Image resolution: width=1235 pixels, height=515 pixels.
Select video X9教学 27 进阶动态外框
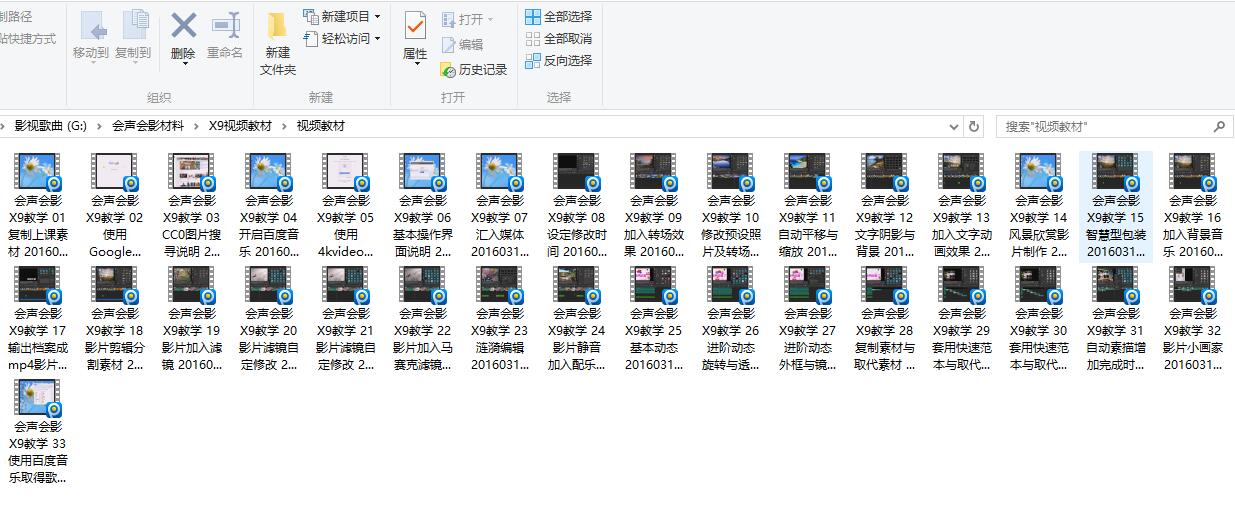(808, 319)
